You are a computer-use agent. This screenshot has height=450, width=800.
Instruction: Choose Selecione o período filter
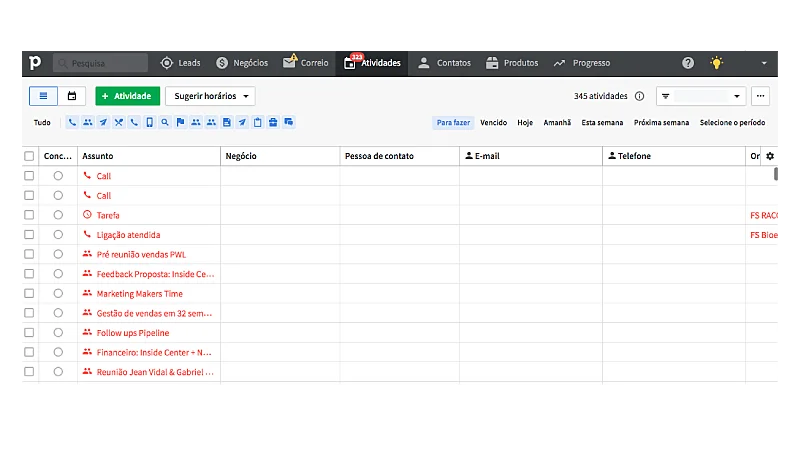point(732,122)
